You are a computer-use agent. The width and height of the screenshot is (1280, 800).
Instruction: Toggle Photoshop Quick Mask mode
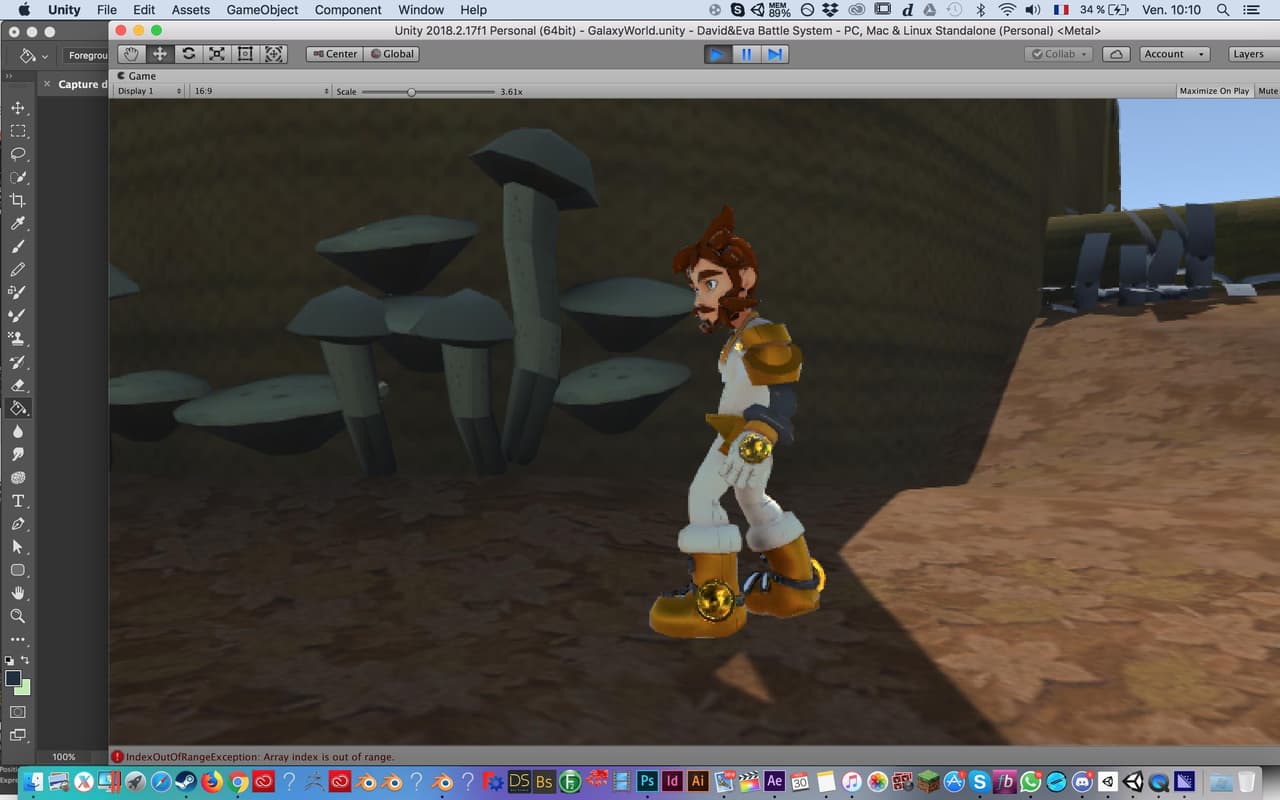pos(18,712)
